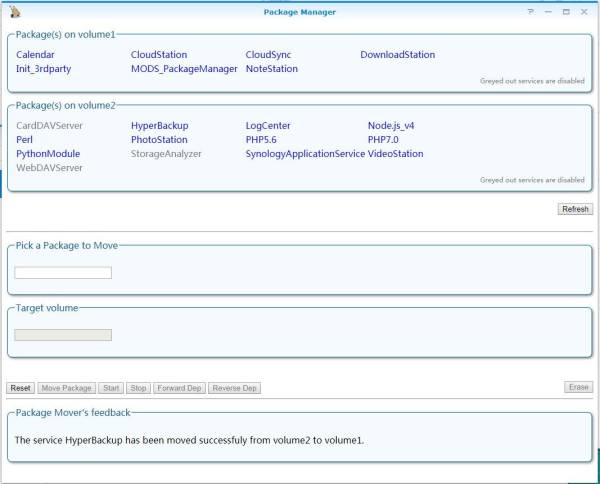Select the Perl package
Viewport: 600px width, 484px height.
tap(24, 140)
